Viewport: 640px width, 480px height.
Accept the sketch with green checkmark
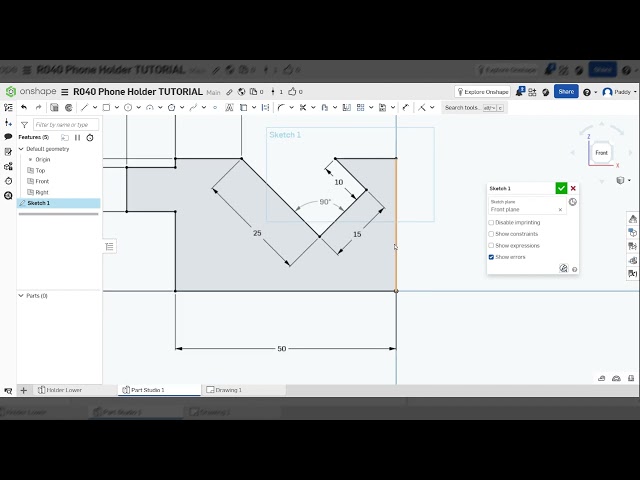coord(561,188)
